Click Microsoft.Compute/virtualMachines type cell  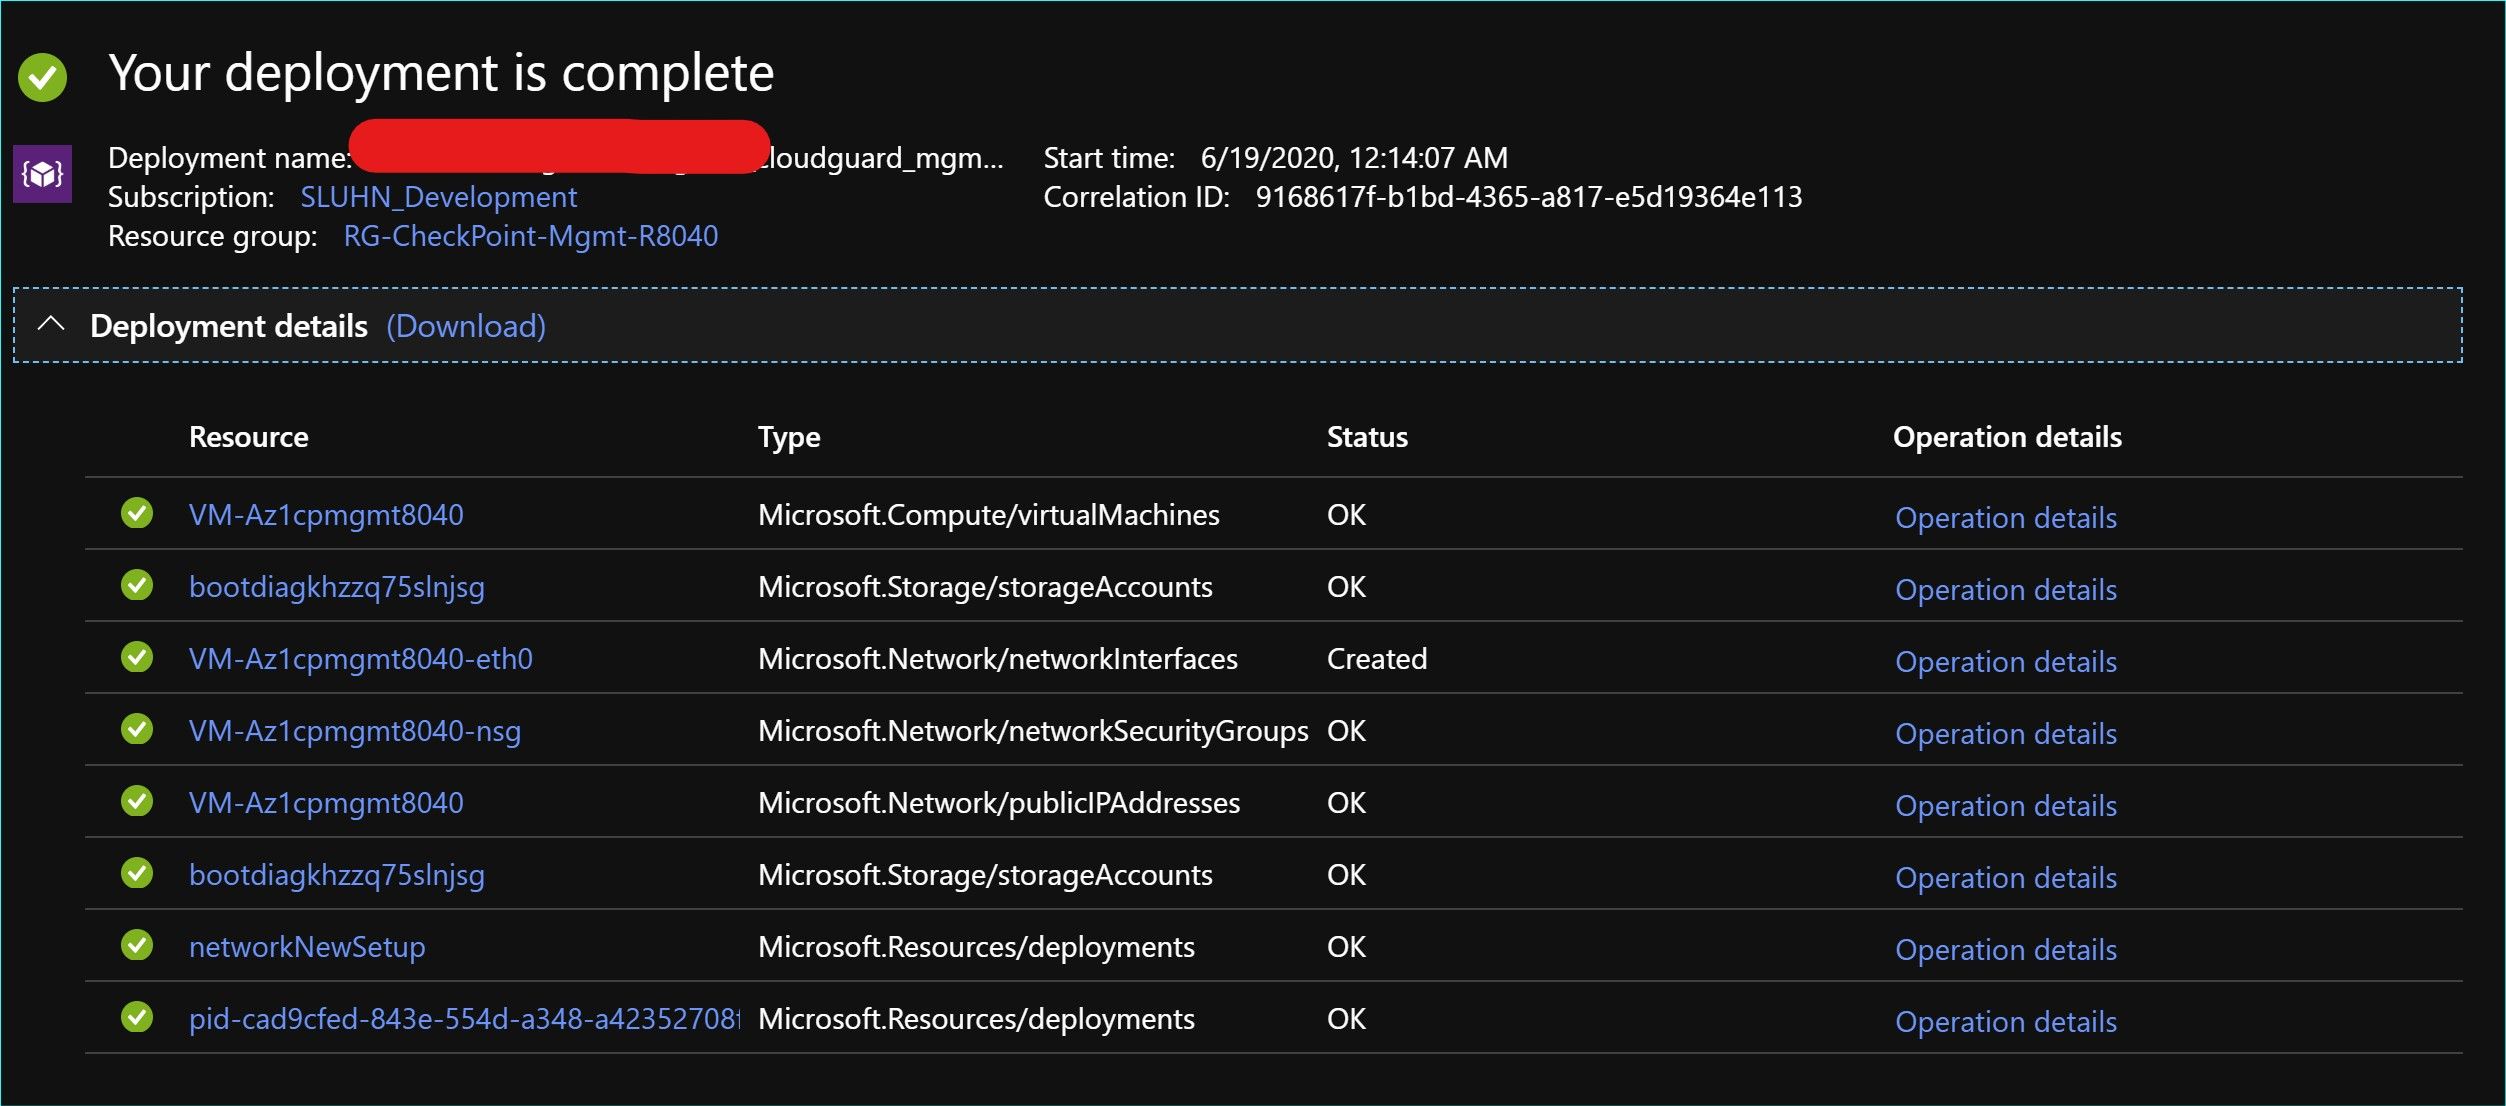[989, 515]
